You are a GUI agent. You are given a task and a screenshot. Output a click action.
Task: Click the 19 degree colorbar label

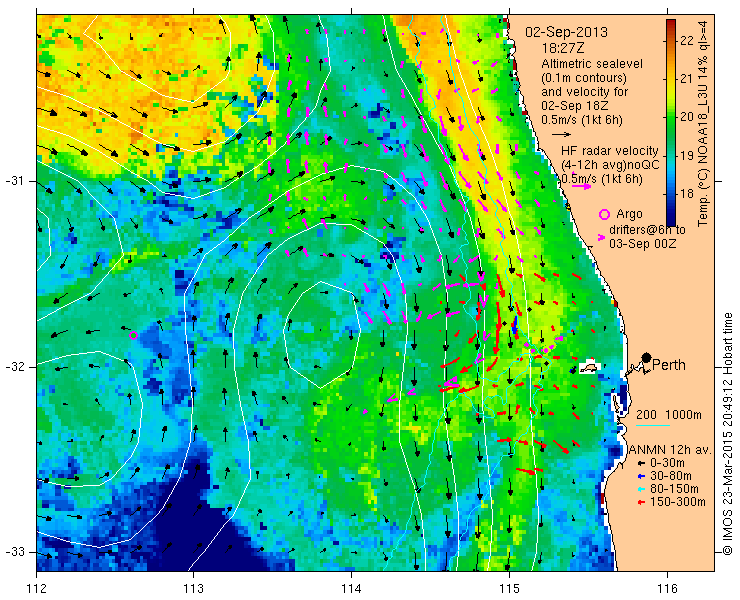[x=687, y=155]
